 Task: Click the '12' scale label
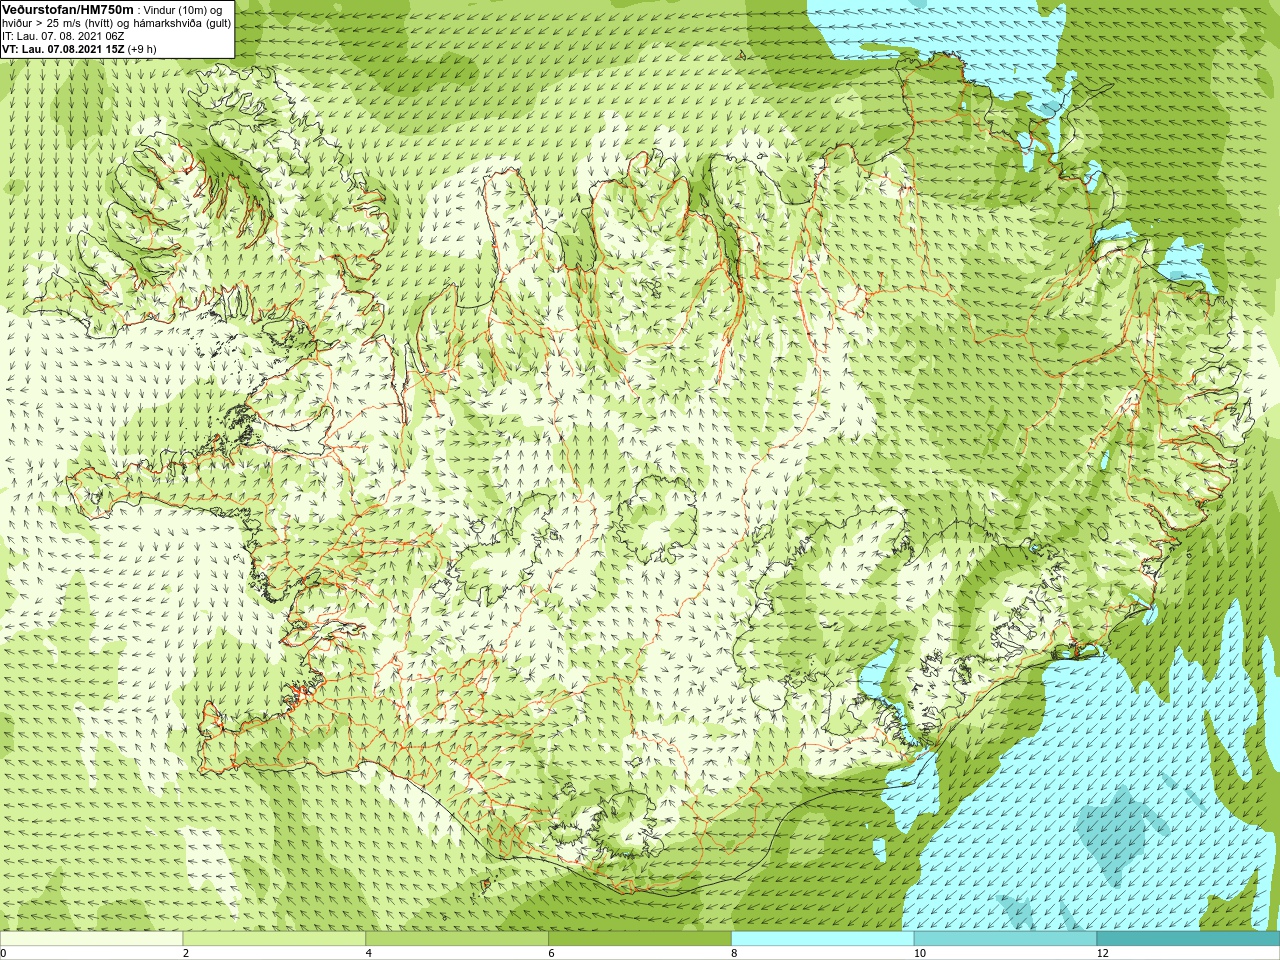coord(1103,953)
